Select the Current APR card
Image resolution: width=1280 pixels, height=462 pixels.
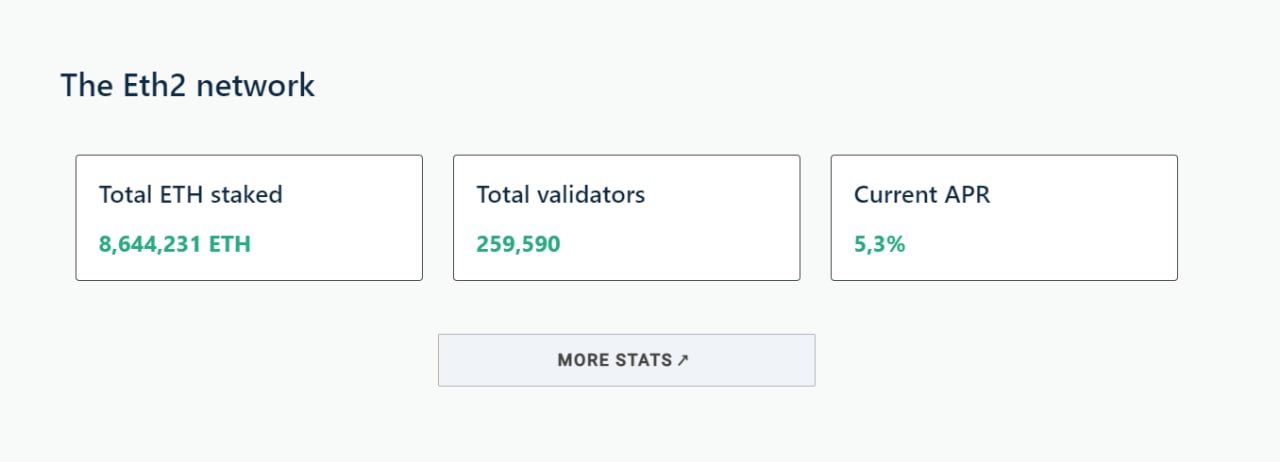[x=1004, y=218]
